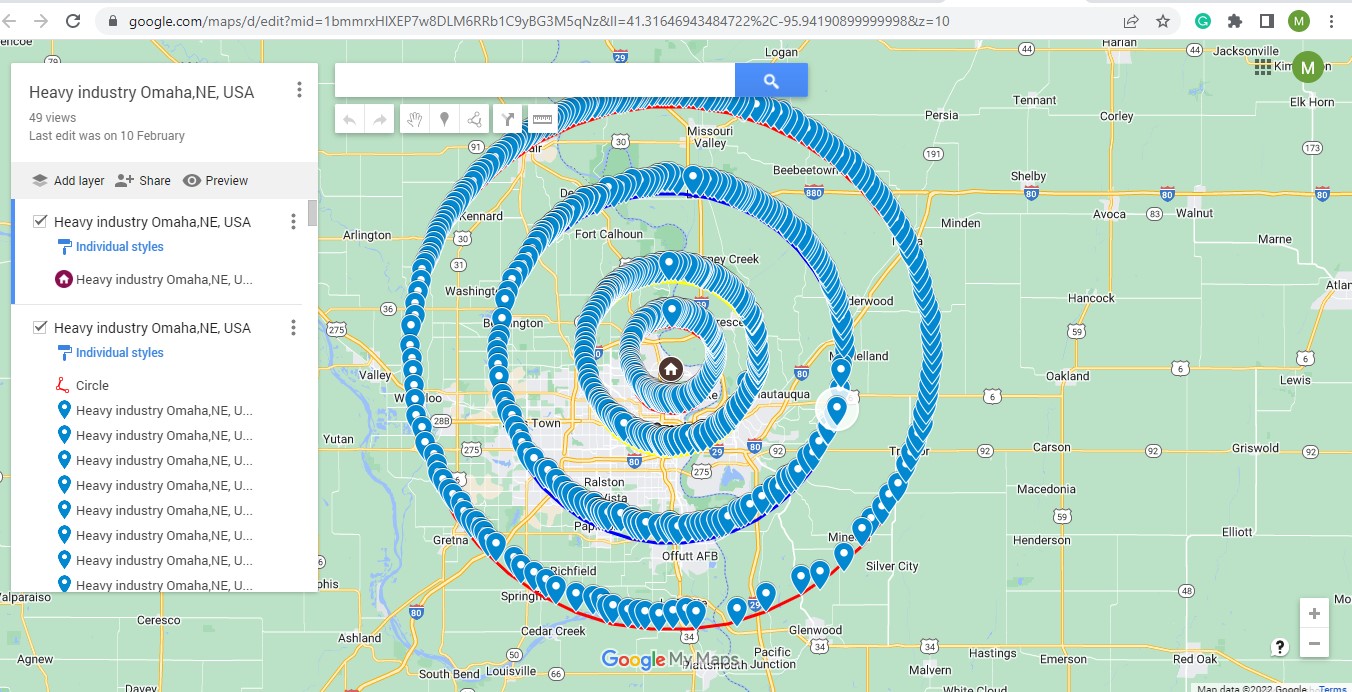Uncheck the first Heavy industry layer
Screen dimensions: 1352x692
click(x=41, y=221)
